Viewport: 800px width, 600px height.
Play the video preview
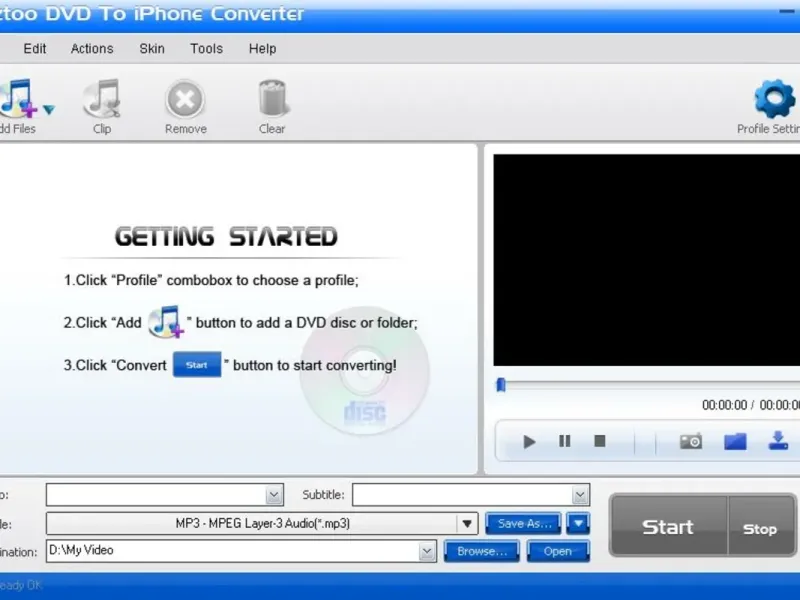(x=529, y=441)
